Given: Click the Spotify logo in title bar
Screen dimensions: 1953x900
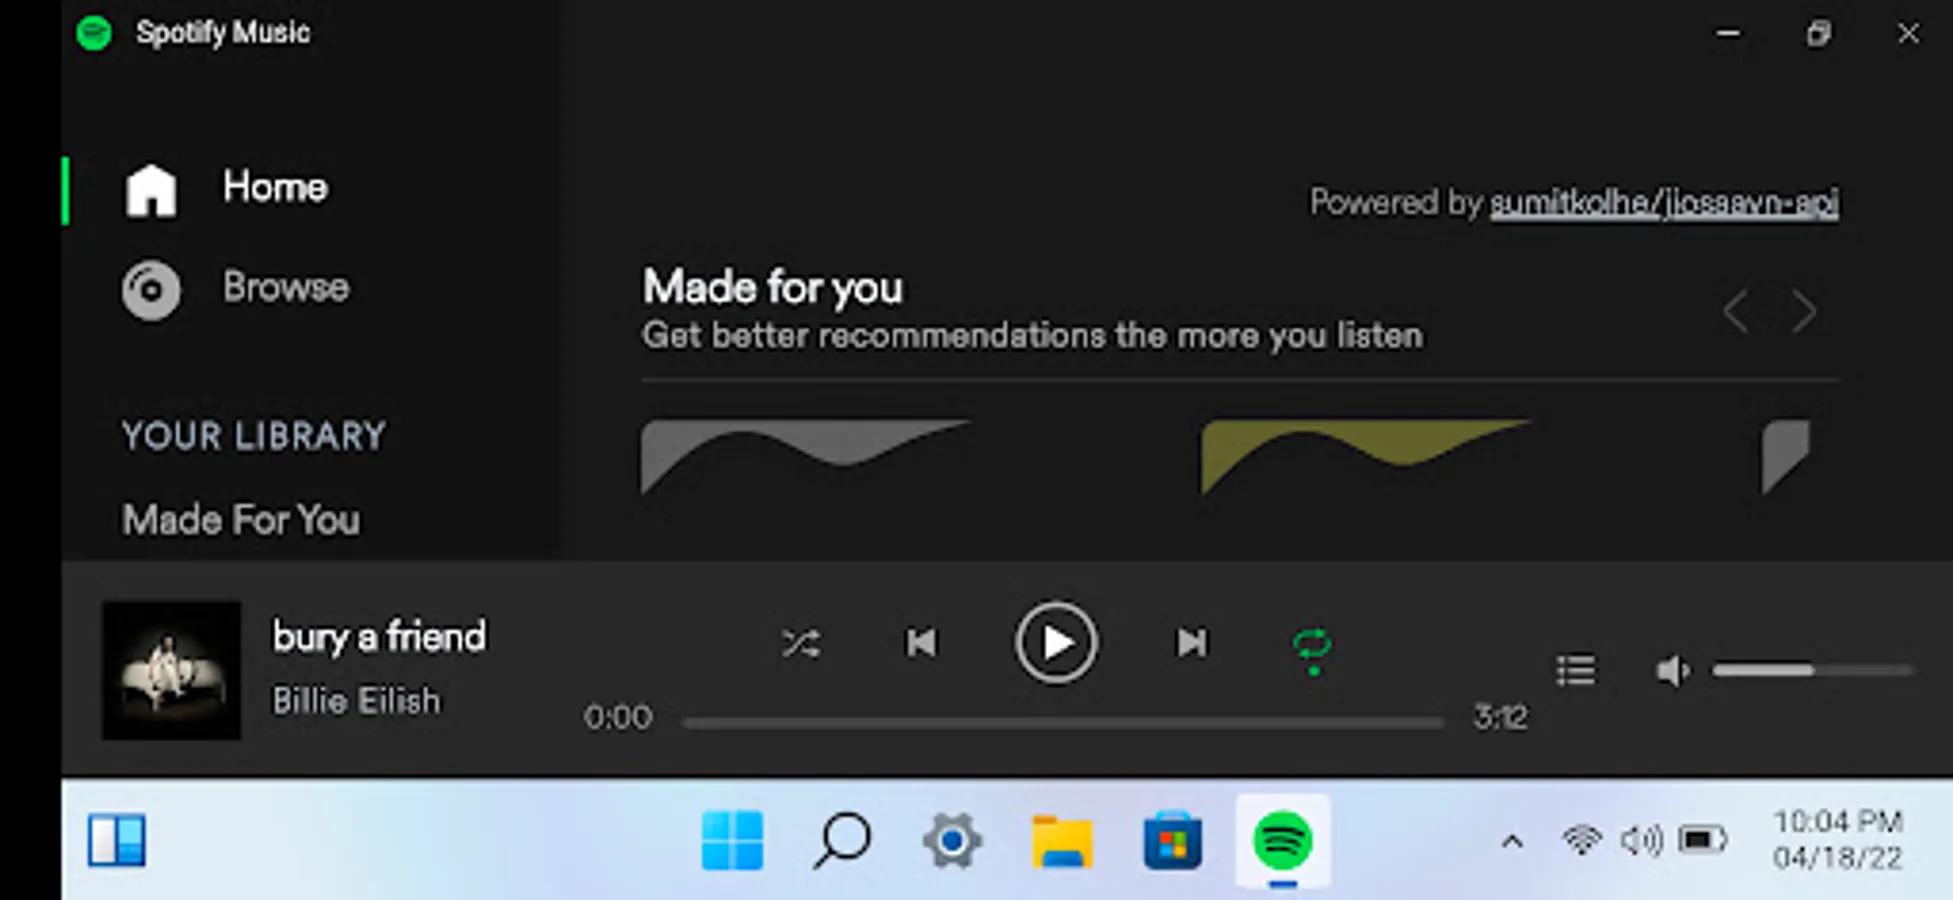Looking at the screenshot, I should [94, 33].
